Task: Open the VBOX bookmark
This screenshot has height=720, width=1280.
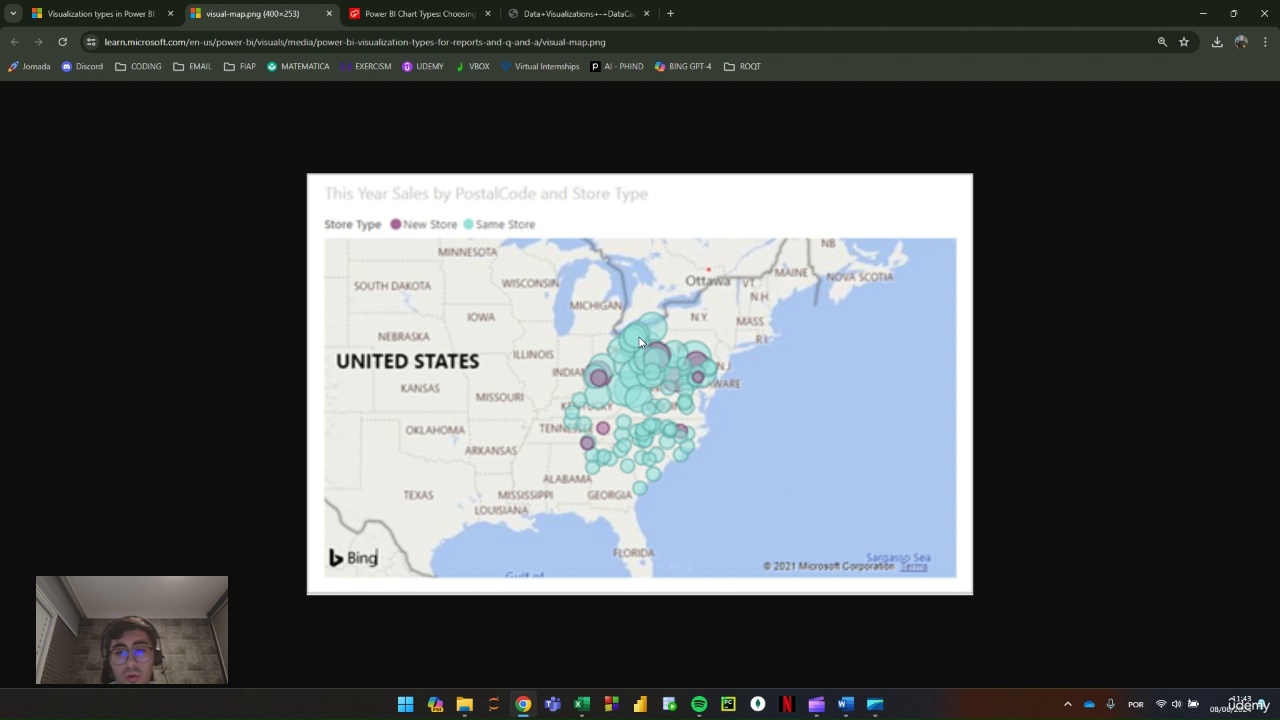Action: [x=472, y=67]
